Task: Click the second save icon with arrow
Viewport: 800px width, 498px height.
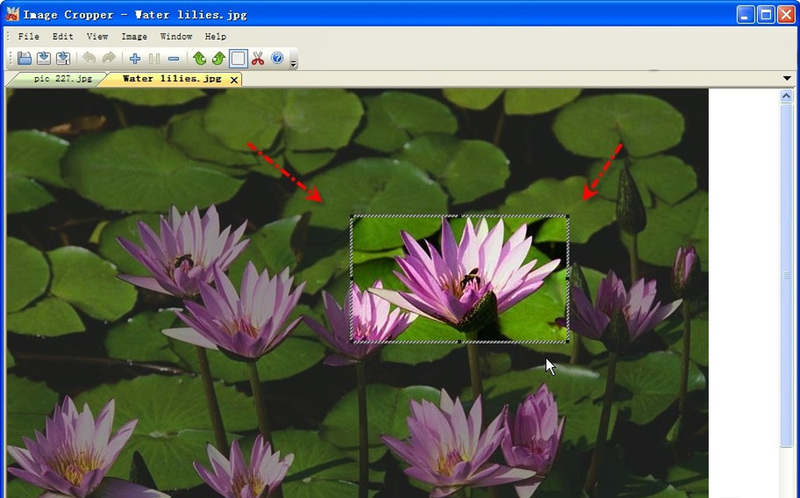Action: 44,58
